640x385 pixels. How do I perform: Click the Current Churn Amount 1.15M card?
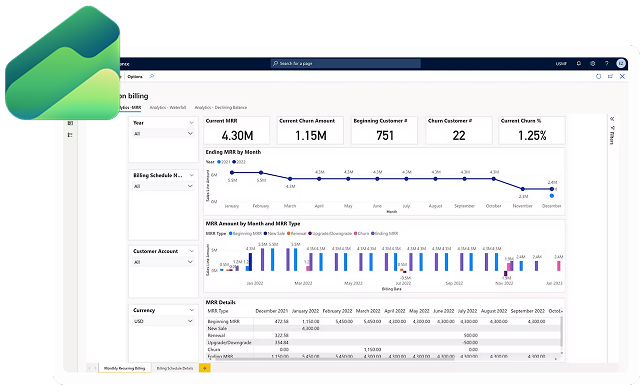(x=311, y=130)
